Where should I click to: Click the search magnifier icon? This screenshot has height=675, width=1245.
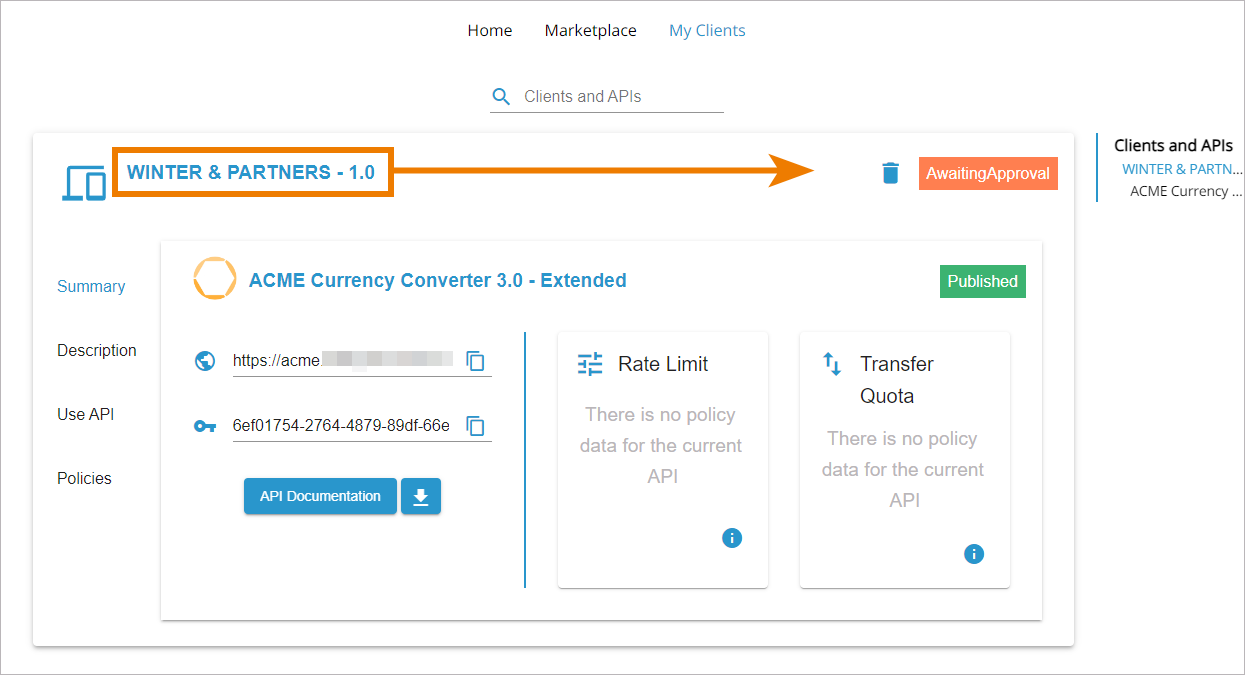pos(502,97)
